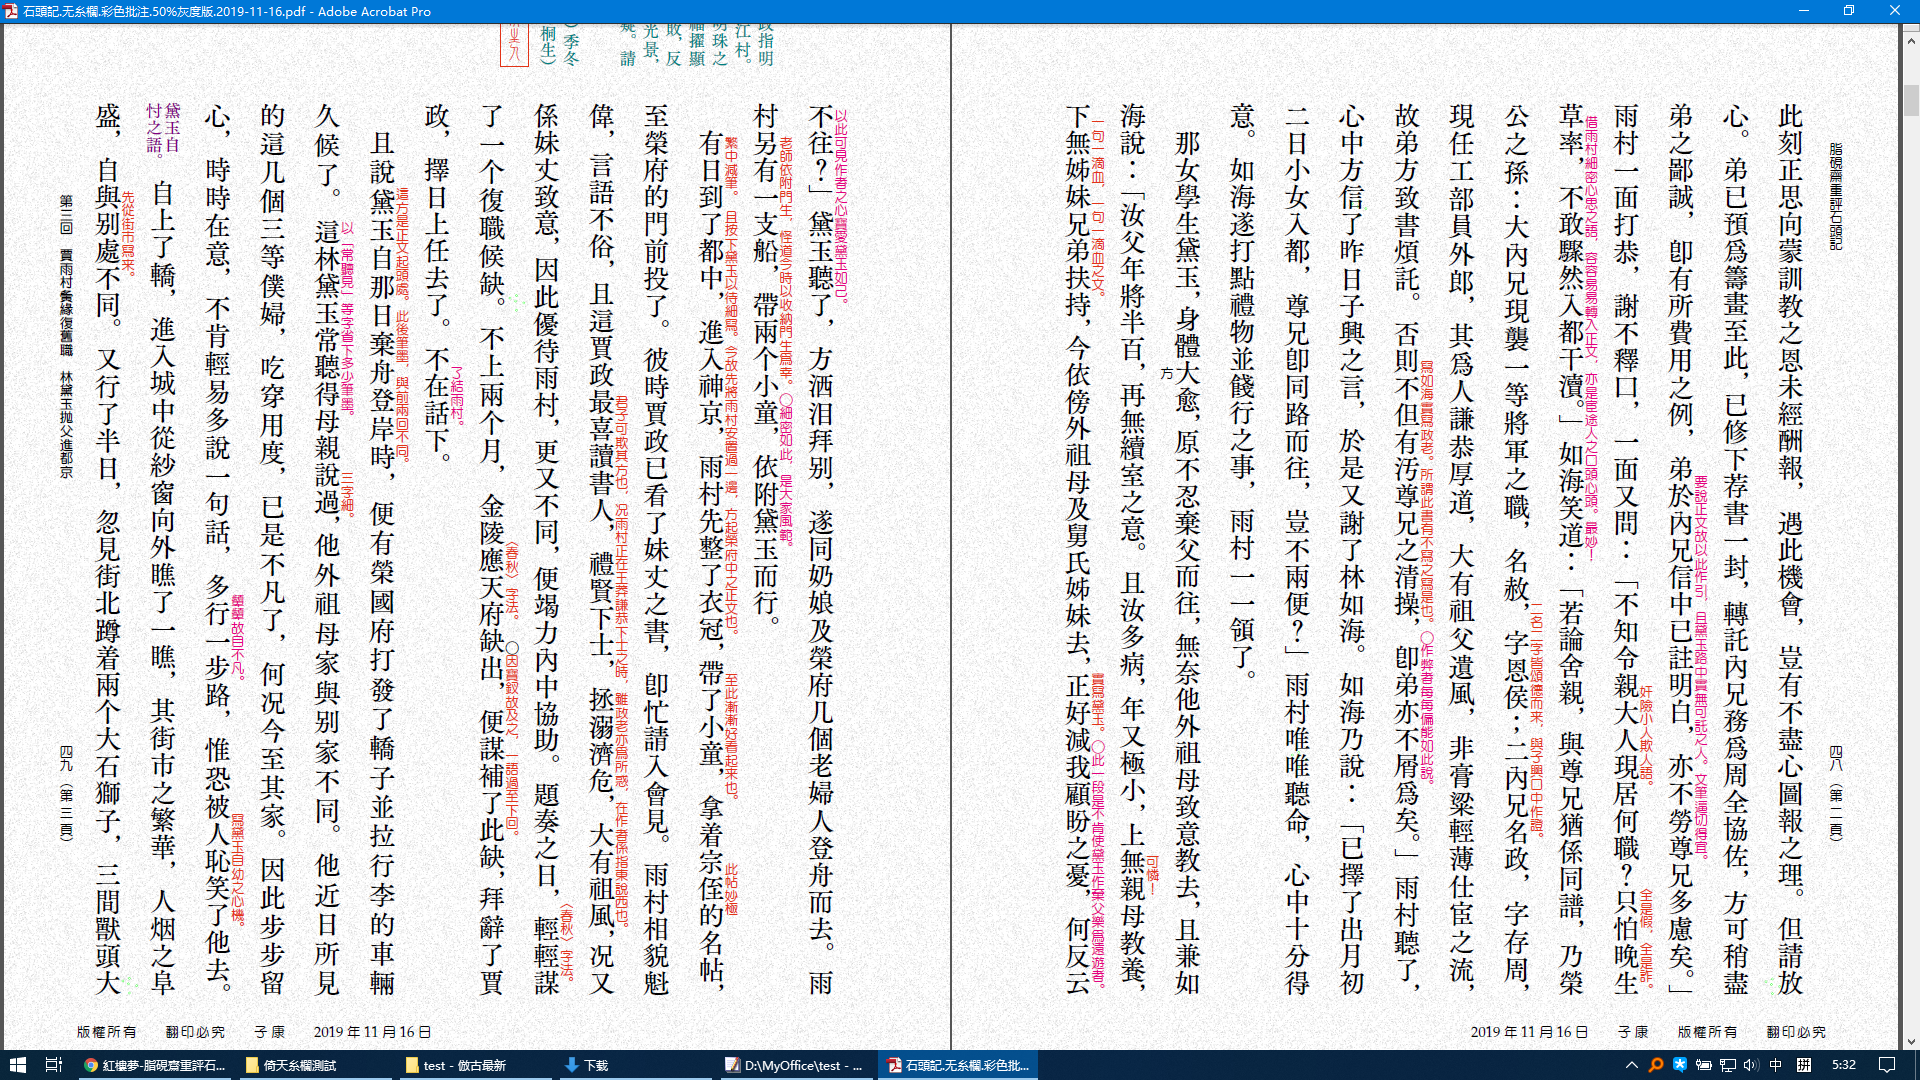This screenshot has width=1920, height=1080.
Task: Switch to the Chrome 紅樓夢 taskbar window
Action: coord(156,1065)
